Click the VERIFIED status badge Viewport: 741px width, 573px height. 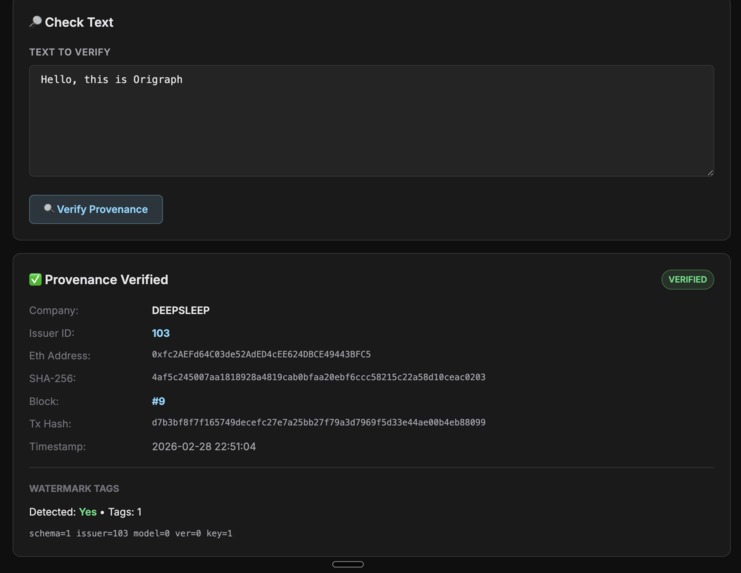pyautogui.click(x=688, y=280)
